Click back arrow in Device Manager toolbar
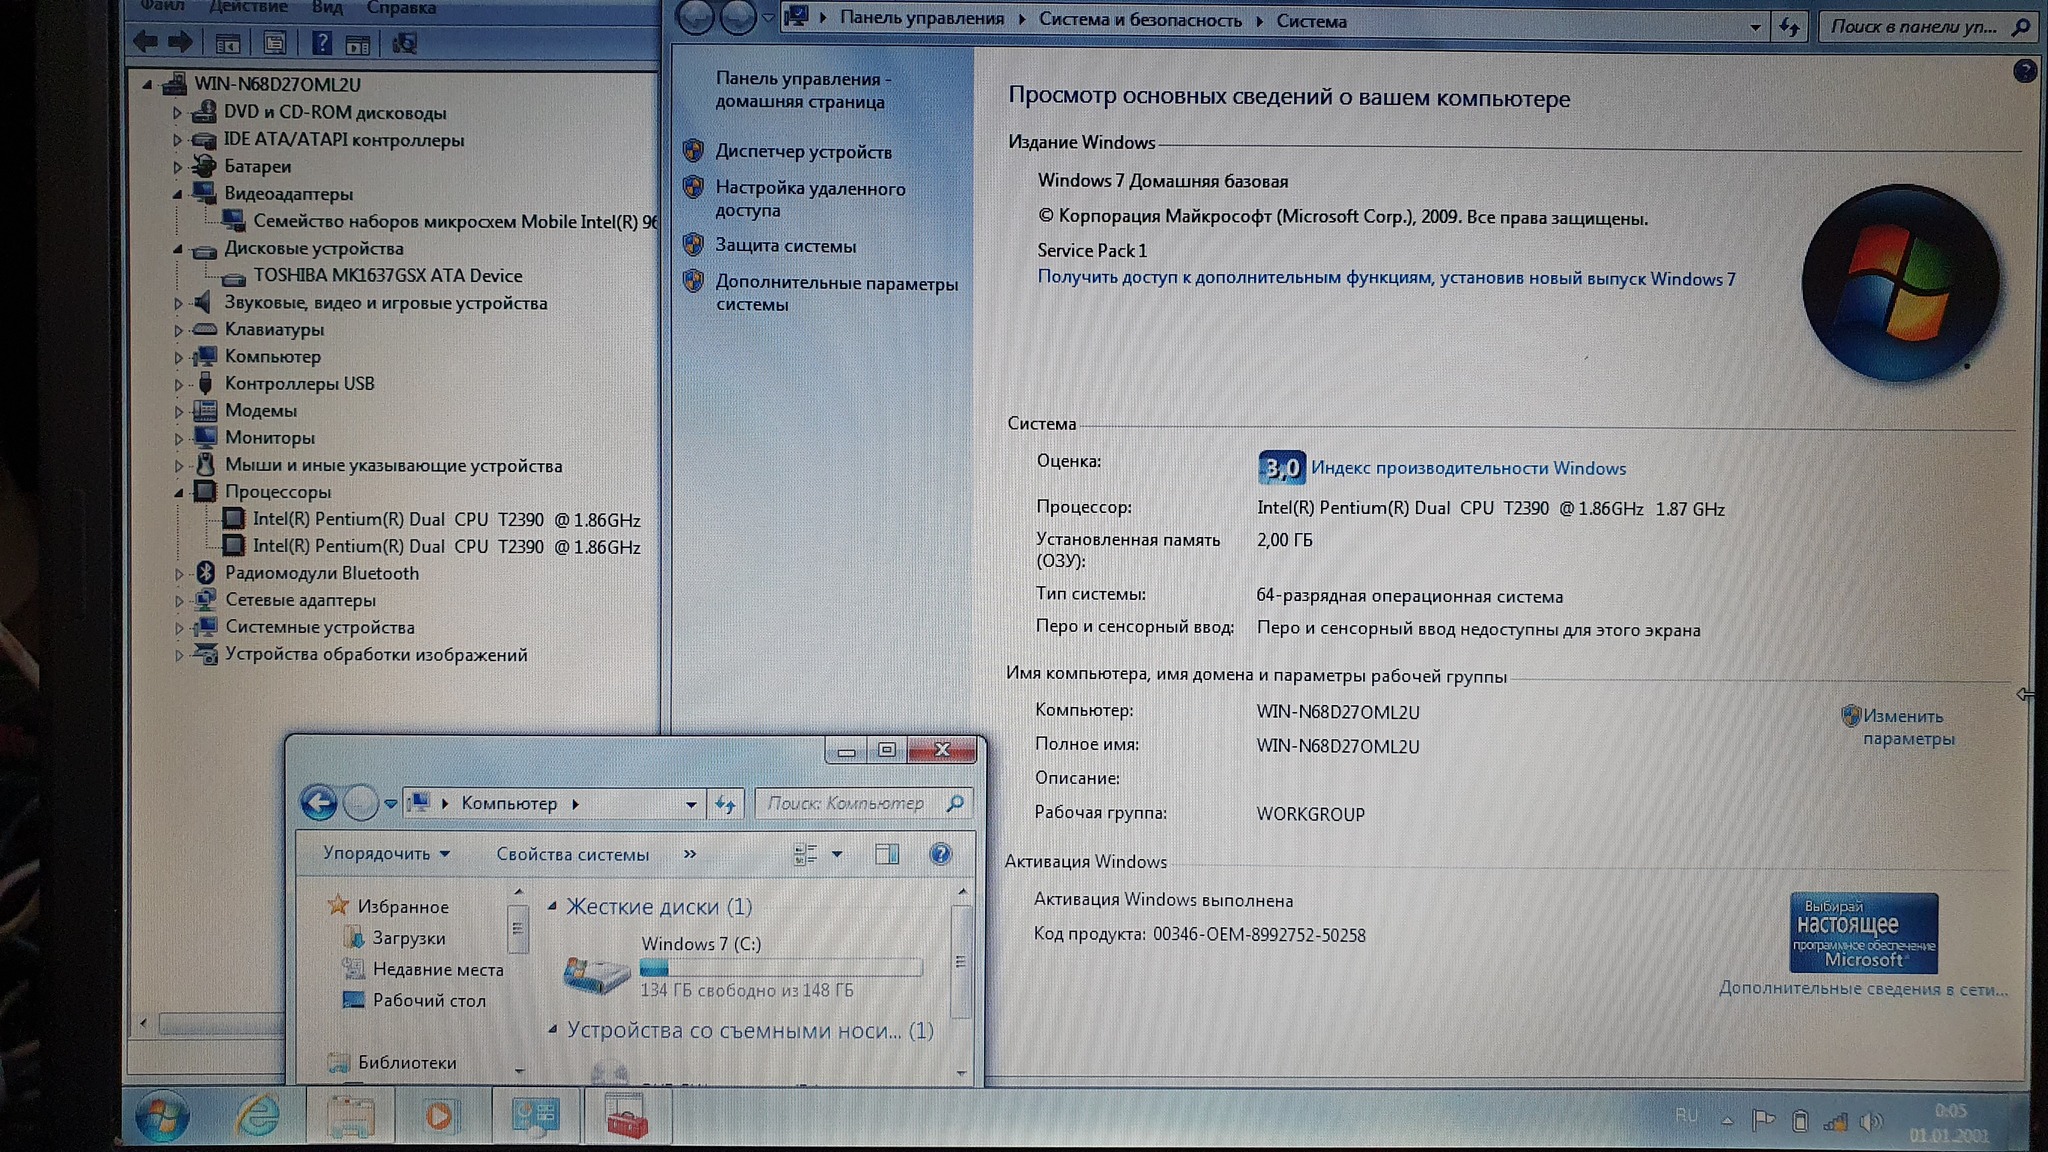The image size is (2048, 1152). (146, 42)
